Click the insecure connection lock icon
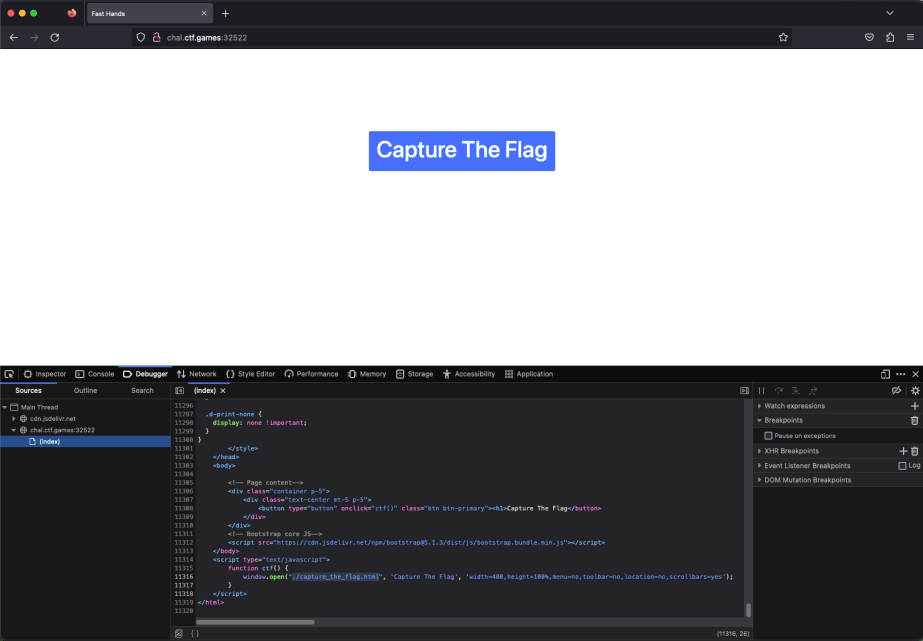This screenshot has width=923, height=641. [x=157, y=38]
